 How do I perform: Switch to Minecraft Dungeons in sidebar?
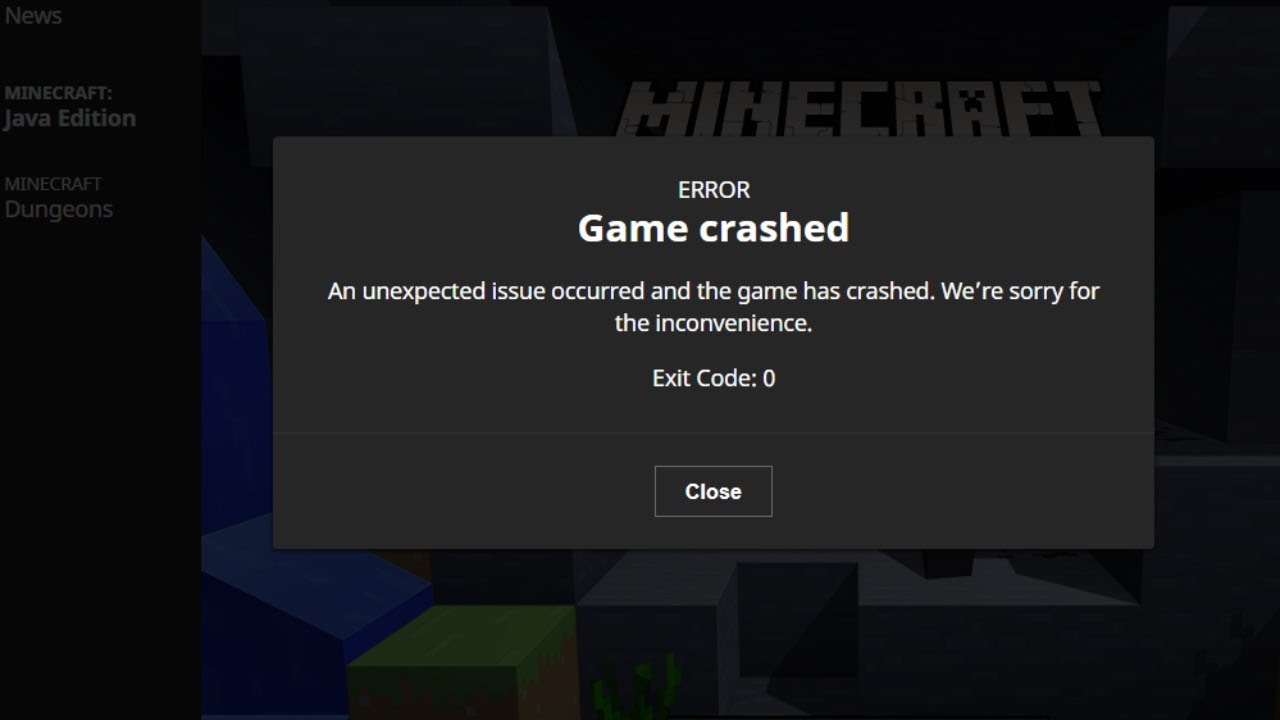coord(58,198)
